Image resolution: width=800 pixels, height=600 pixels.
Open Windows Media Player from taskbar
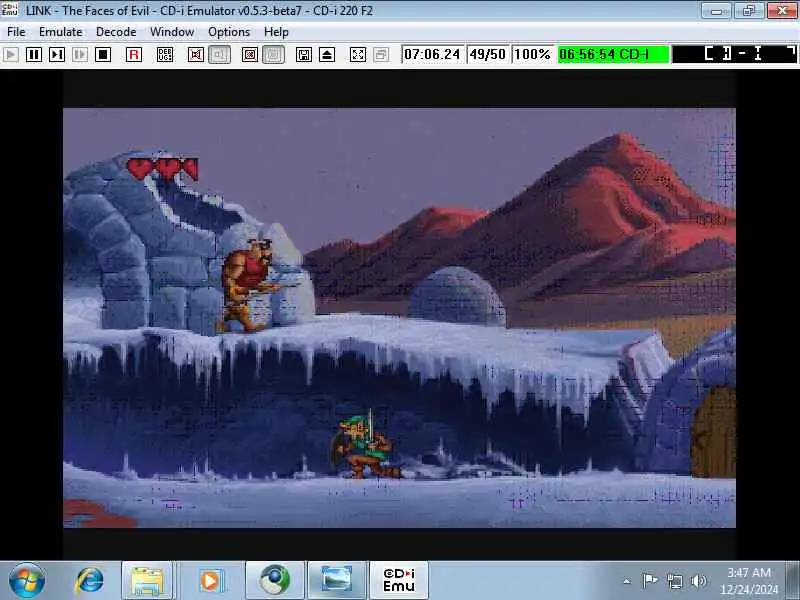211,581
